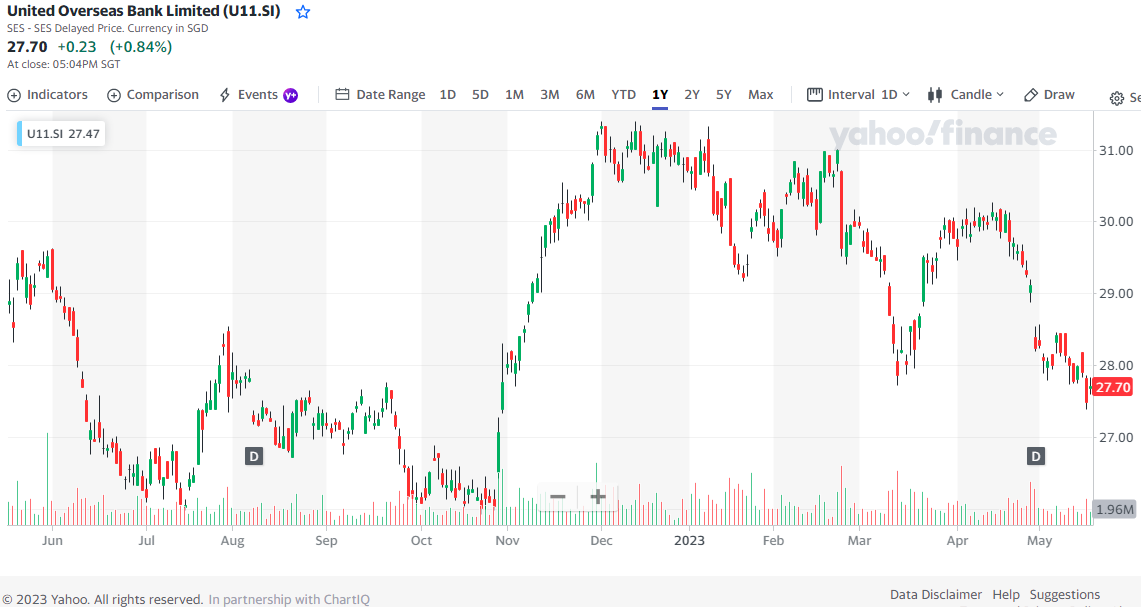Screen dimensions: 1141x607
Task: Click the Nov date axis label
Action: click(x=507, y=540)
